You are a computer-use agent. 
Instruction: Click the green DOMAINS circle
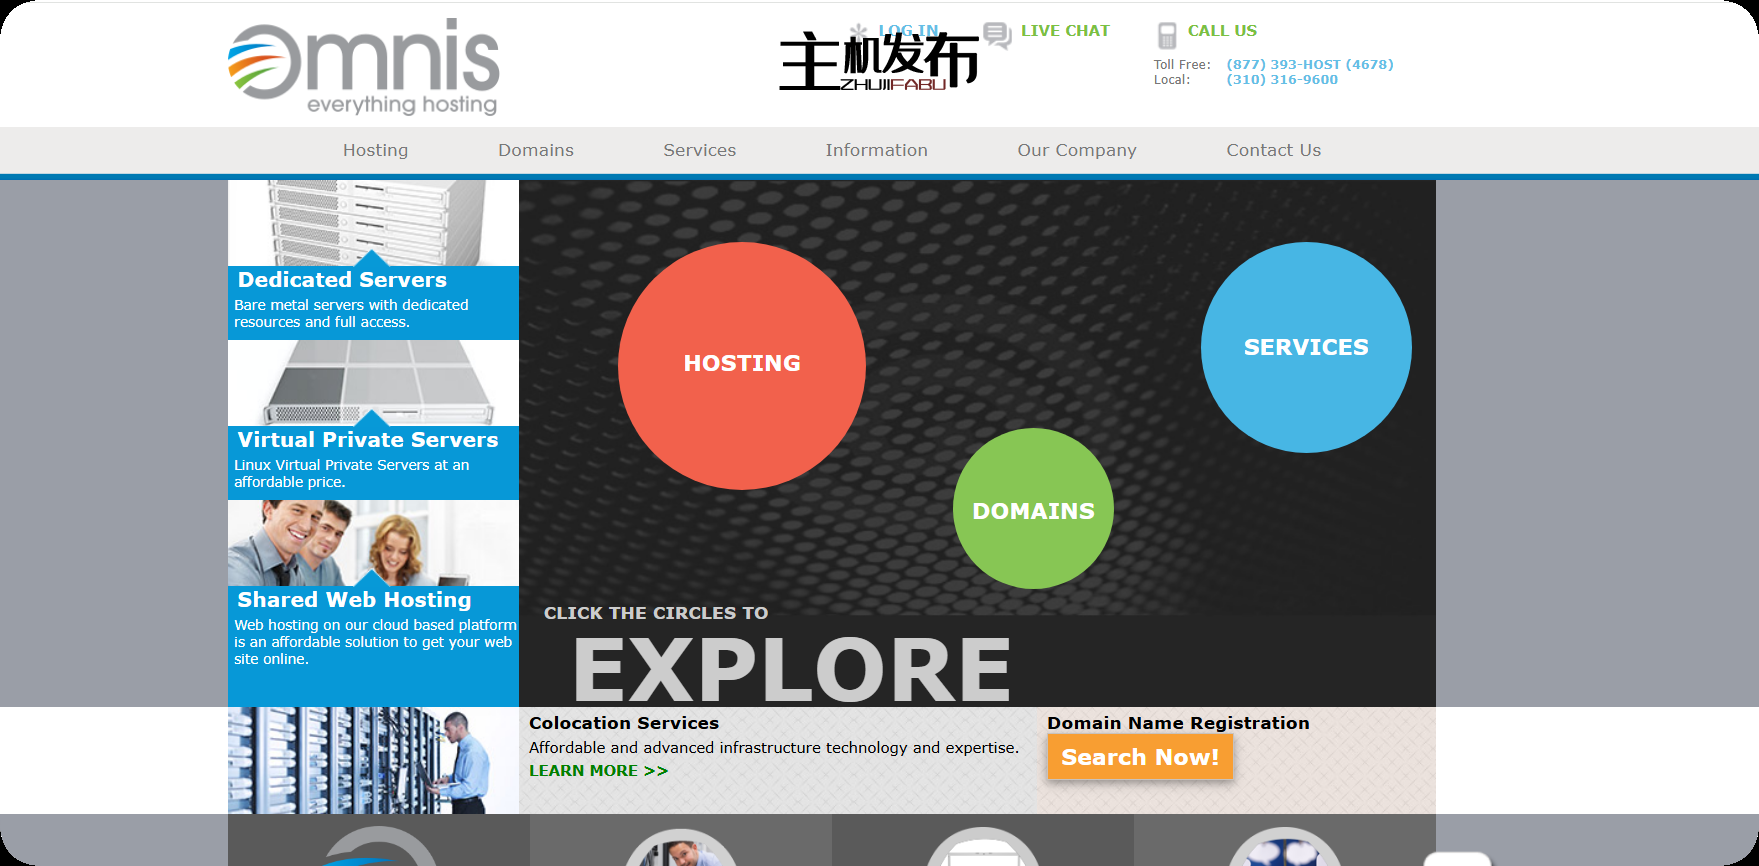tap(1033, 509)
